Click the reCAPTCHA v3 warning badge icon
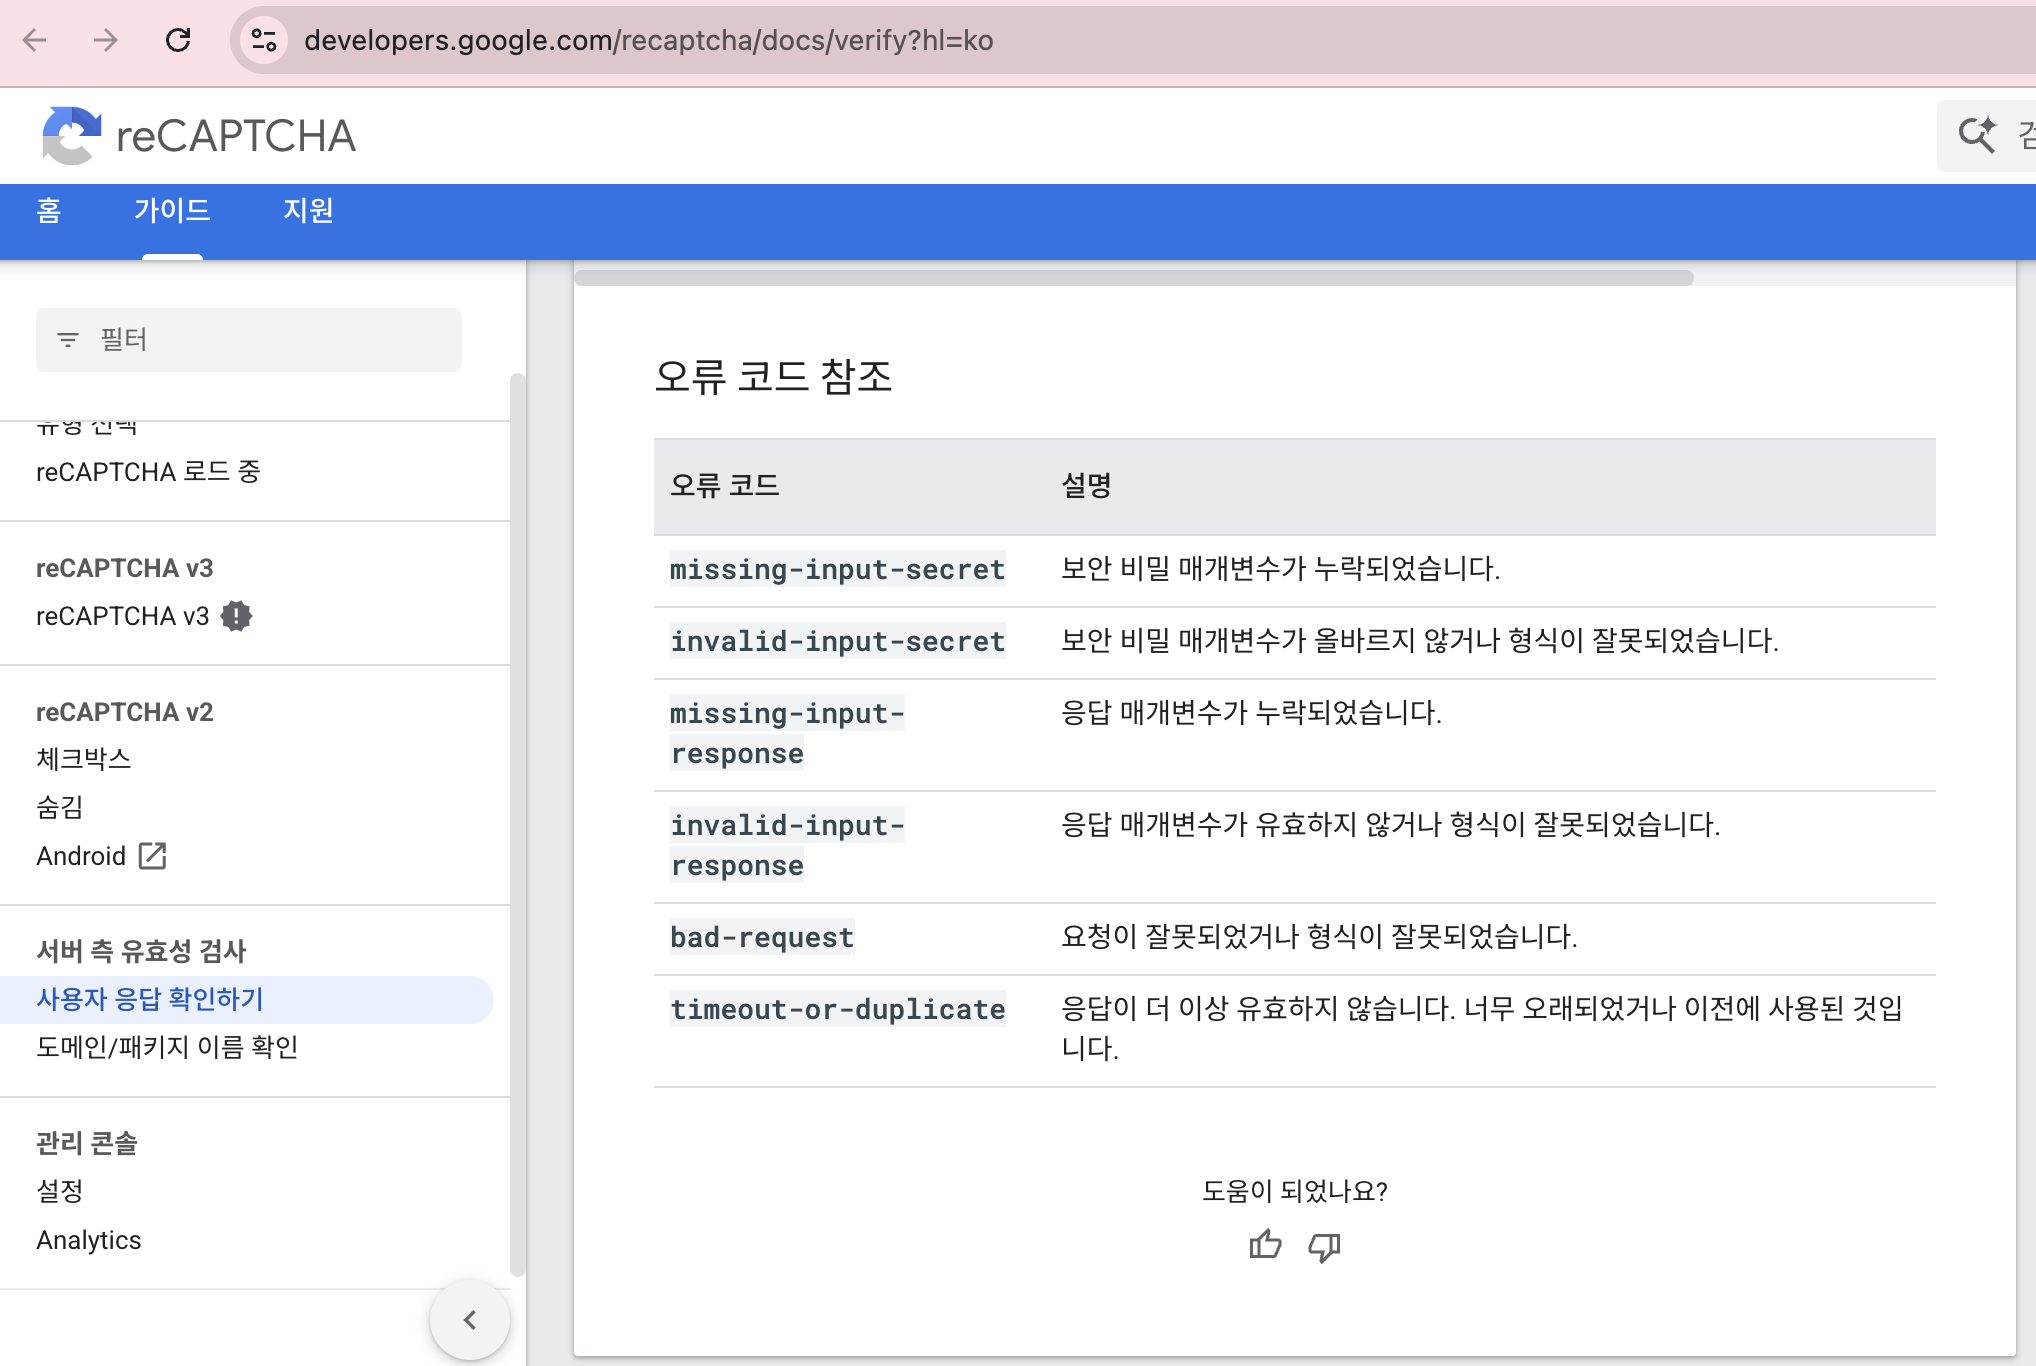 click(x=236, y=616)
